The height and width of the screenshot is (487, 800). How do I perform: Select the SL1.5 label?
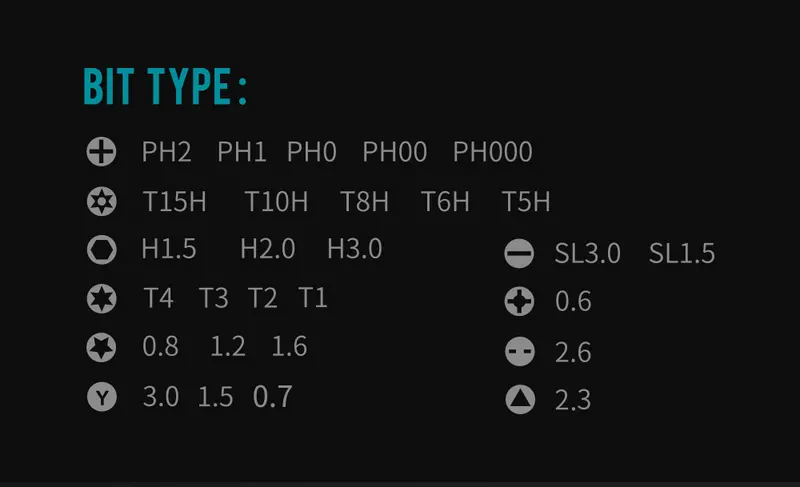pyautogui.click(x=682, y=254)
